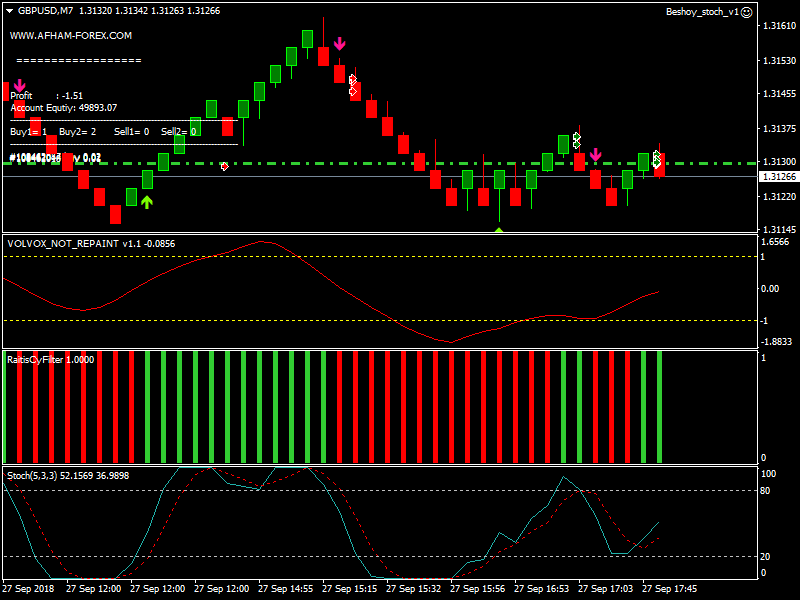Click the 27 Sep 17:45 time axis label
This screenshot has height=600, width=800.
(x=669, y=589)
